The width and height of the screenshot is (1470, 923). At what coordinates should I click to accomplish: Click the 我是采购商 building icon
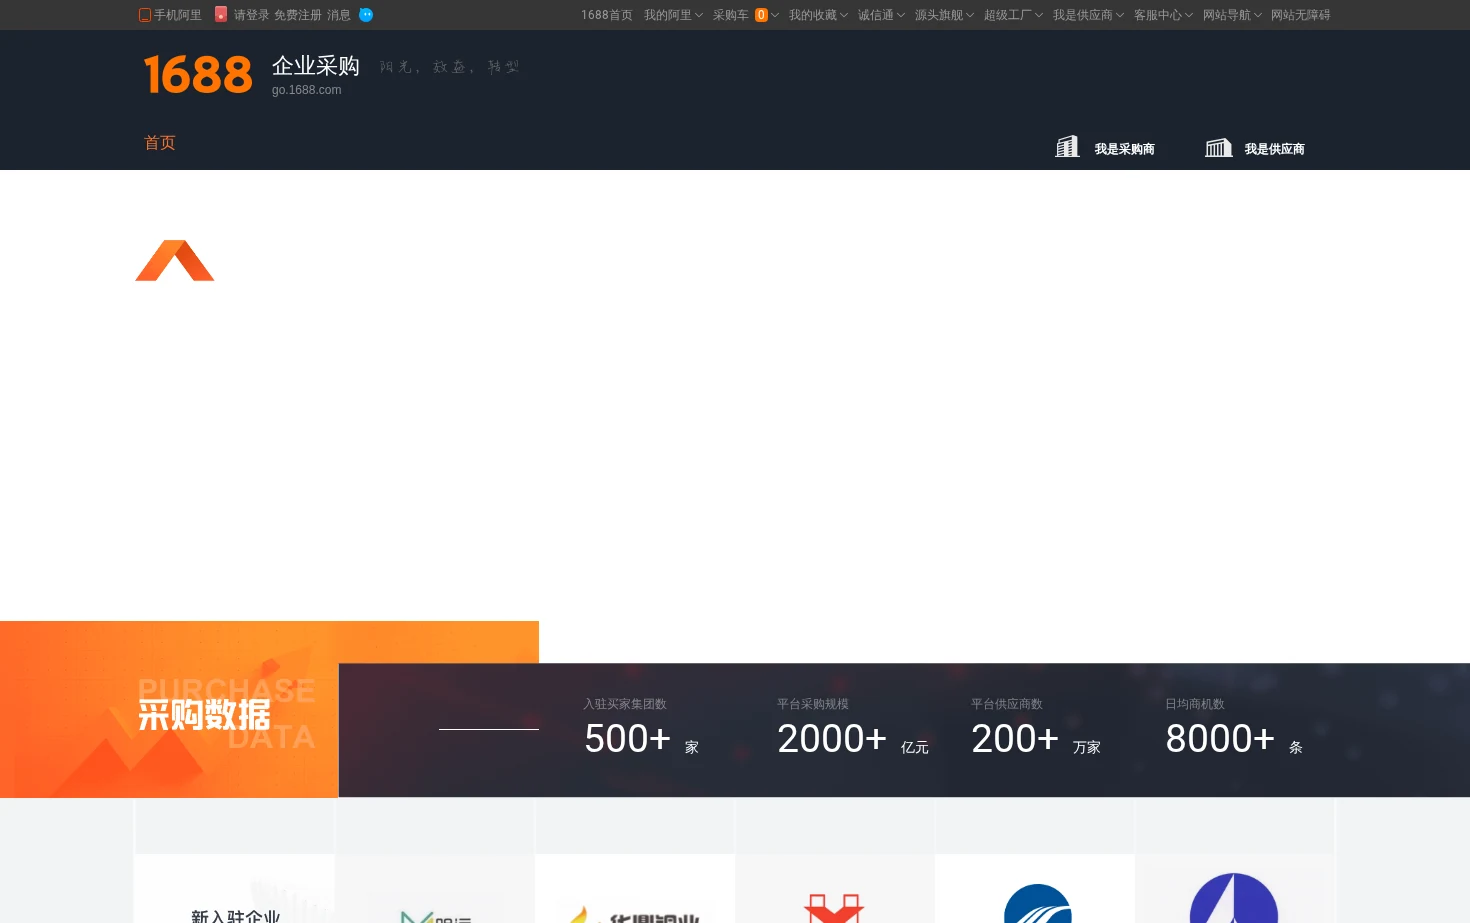tap(1067, 147)
